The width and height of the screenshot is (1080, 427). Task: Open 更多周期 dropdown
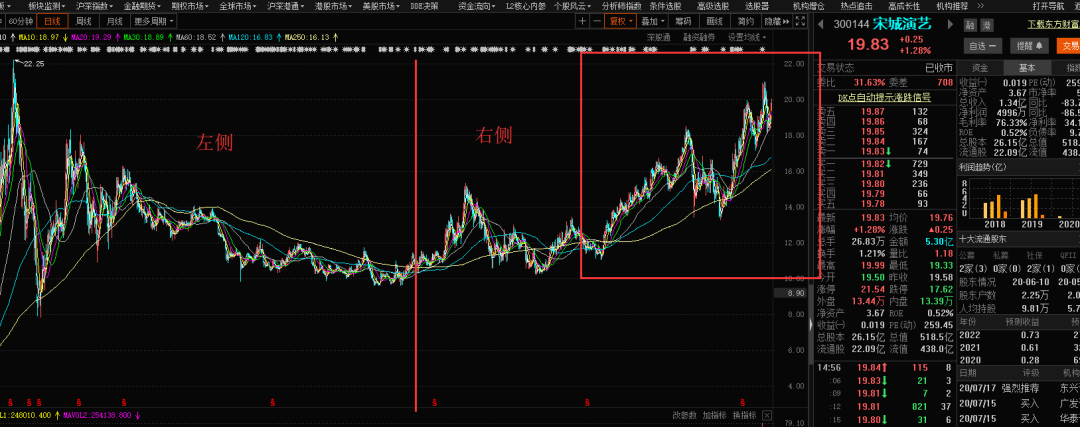(153, 21)
